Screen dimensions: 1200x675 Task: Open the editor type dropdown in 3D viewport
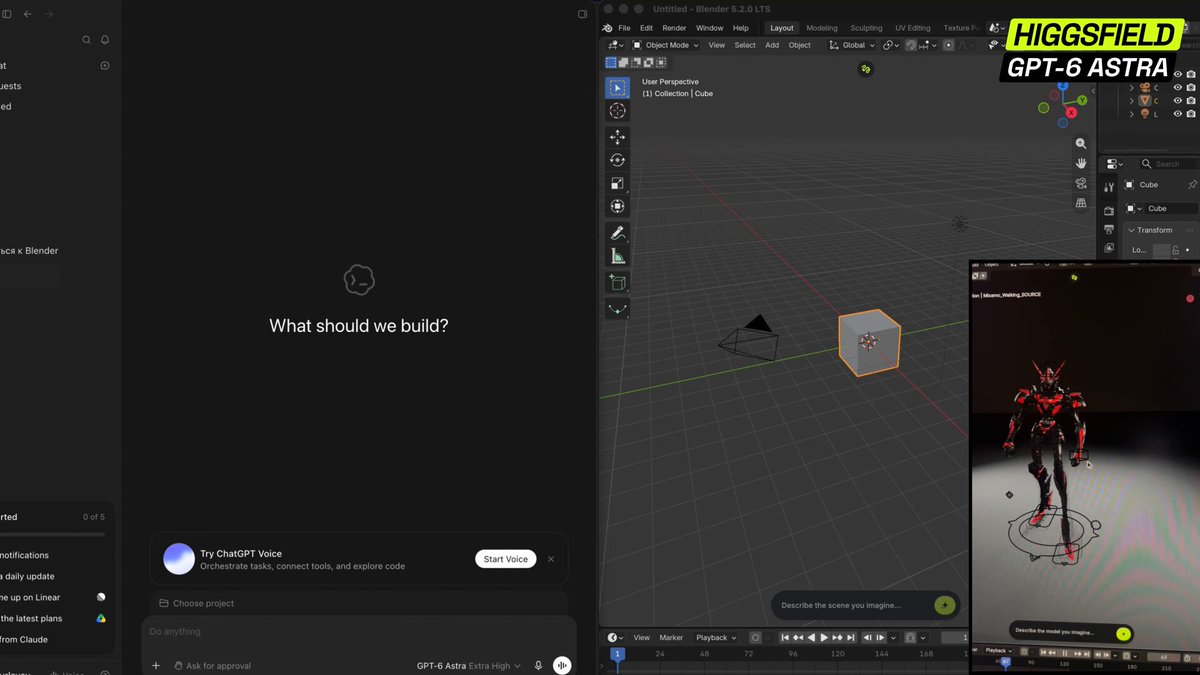tap(615, 45)
